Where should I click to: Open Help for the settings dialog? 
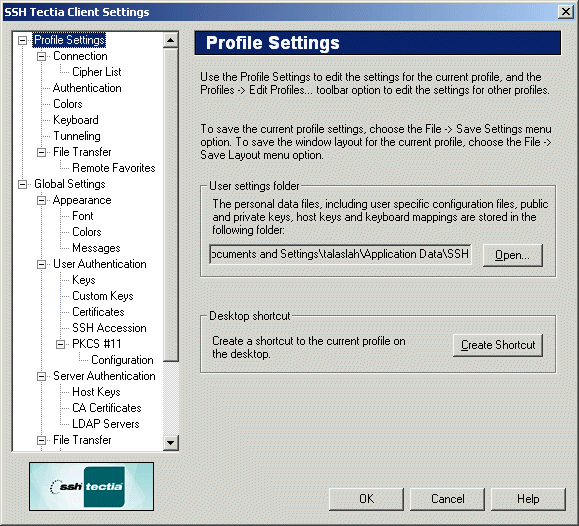coord(528,499)
